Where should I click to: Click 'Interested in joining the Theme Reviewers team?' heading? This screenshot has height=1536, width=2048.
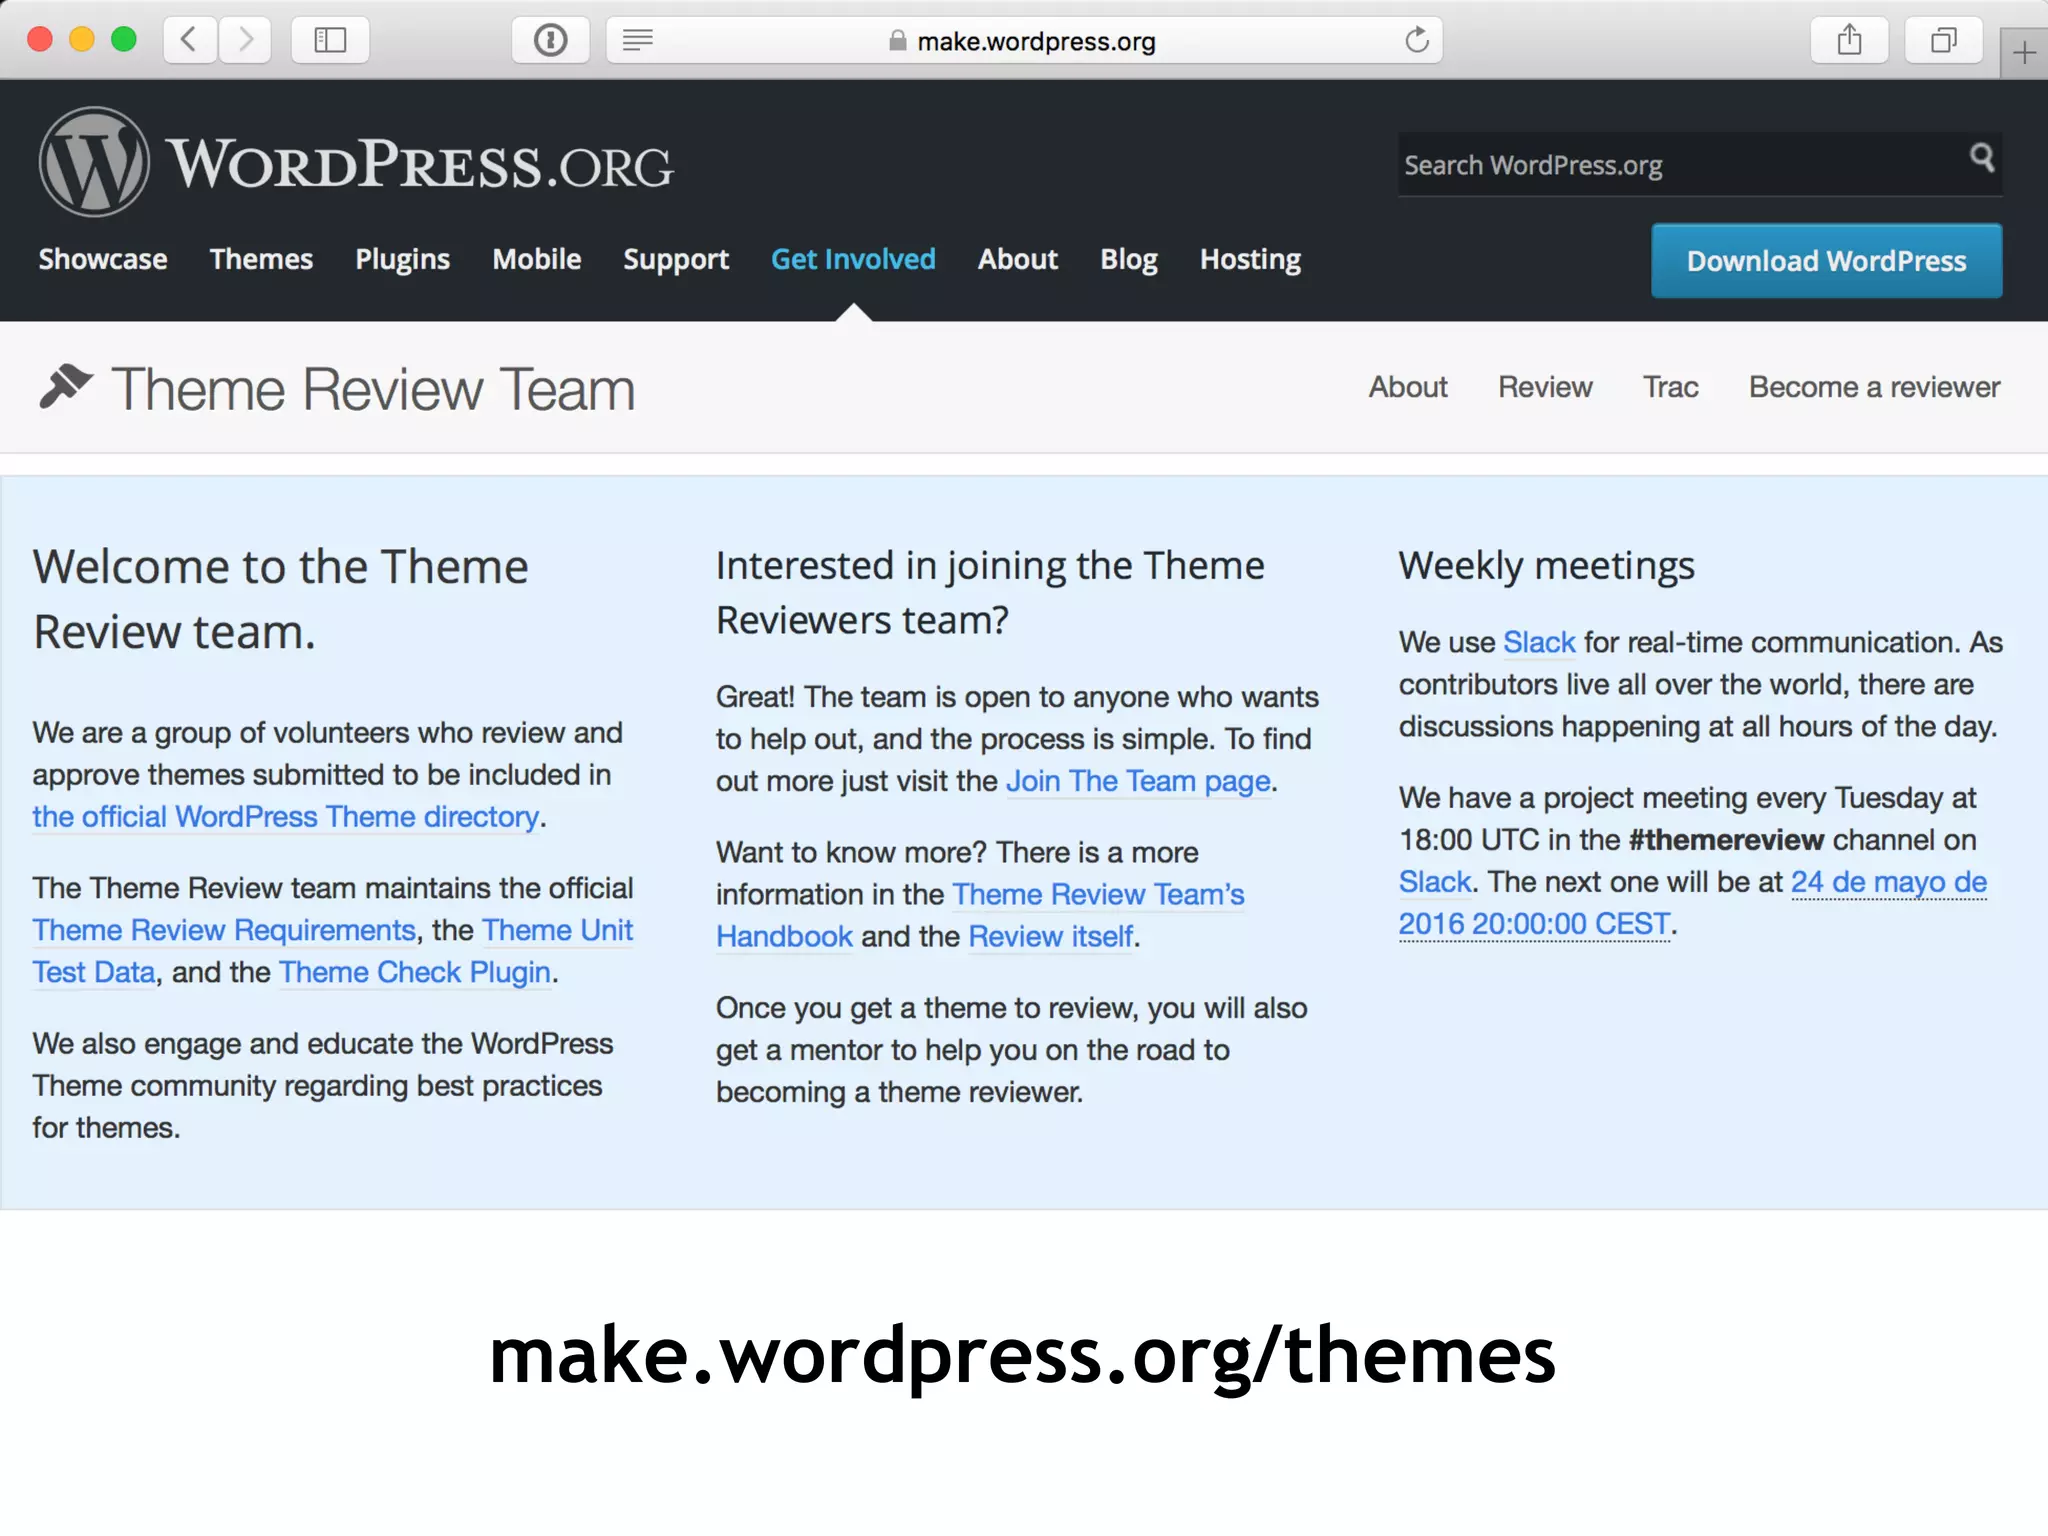pyautogui.click(x=990, y=592)
